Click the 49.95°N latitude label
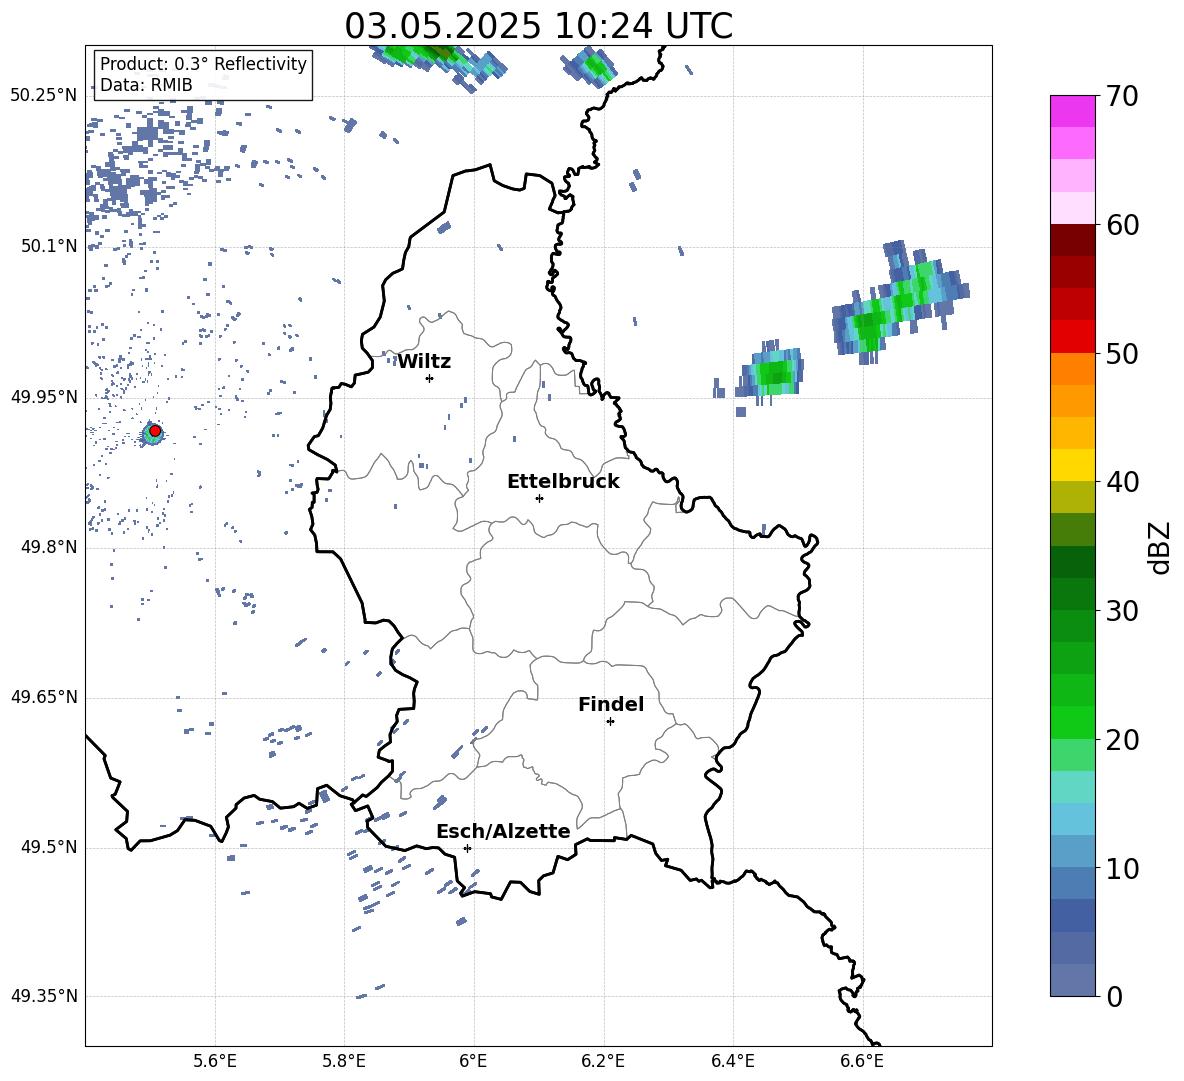The height and width of the screenshot is (1081, 1184). (44, 397)
